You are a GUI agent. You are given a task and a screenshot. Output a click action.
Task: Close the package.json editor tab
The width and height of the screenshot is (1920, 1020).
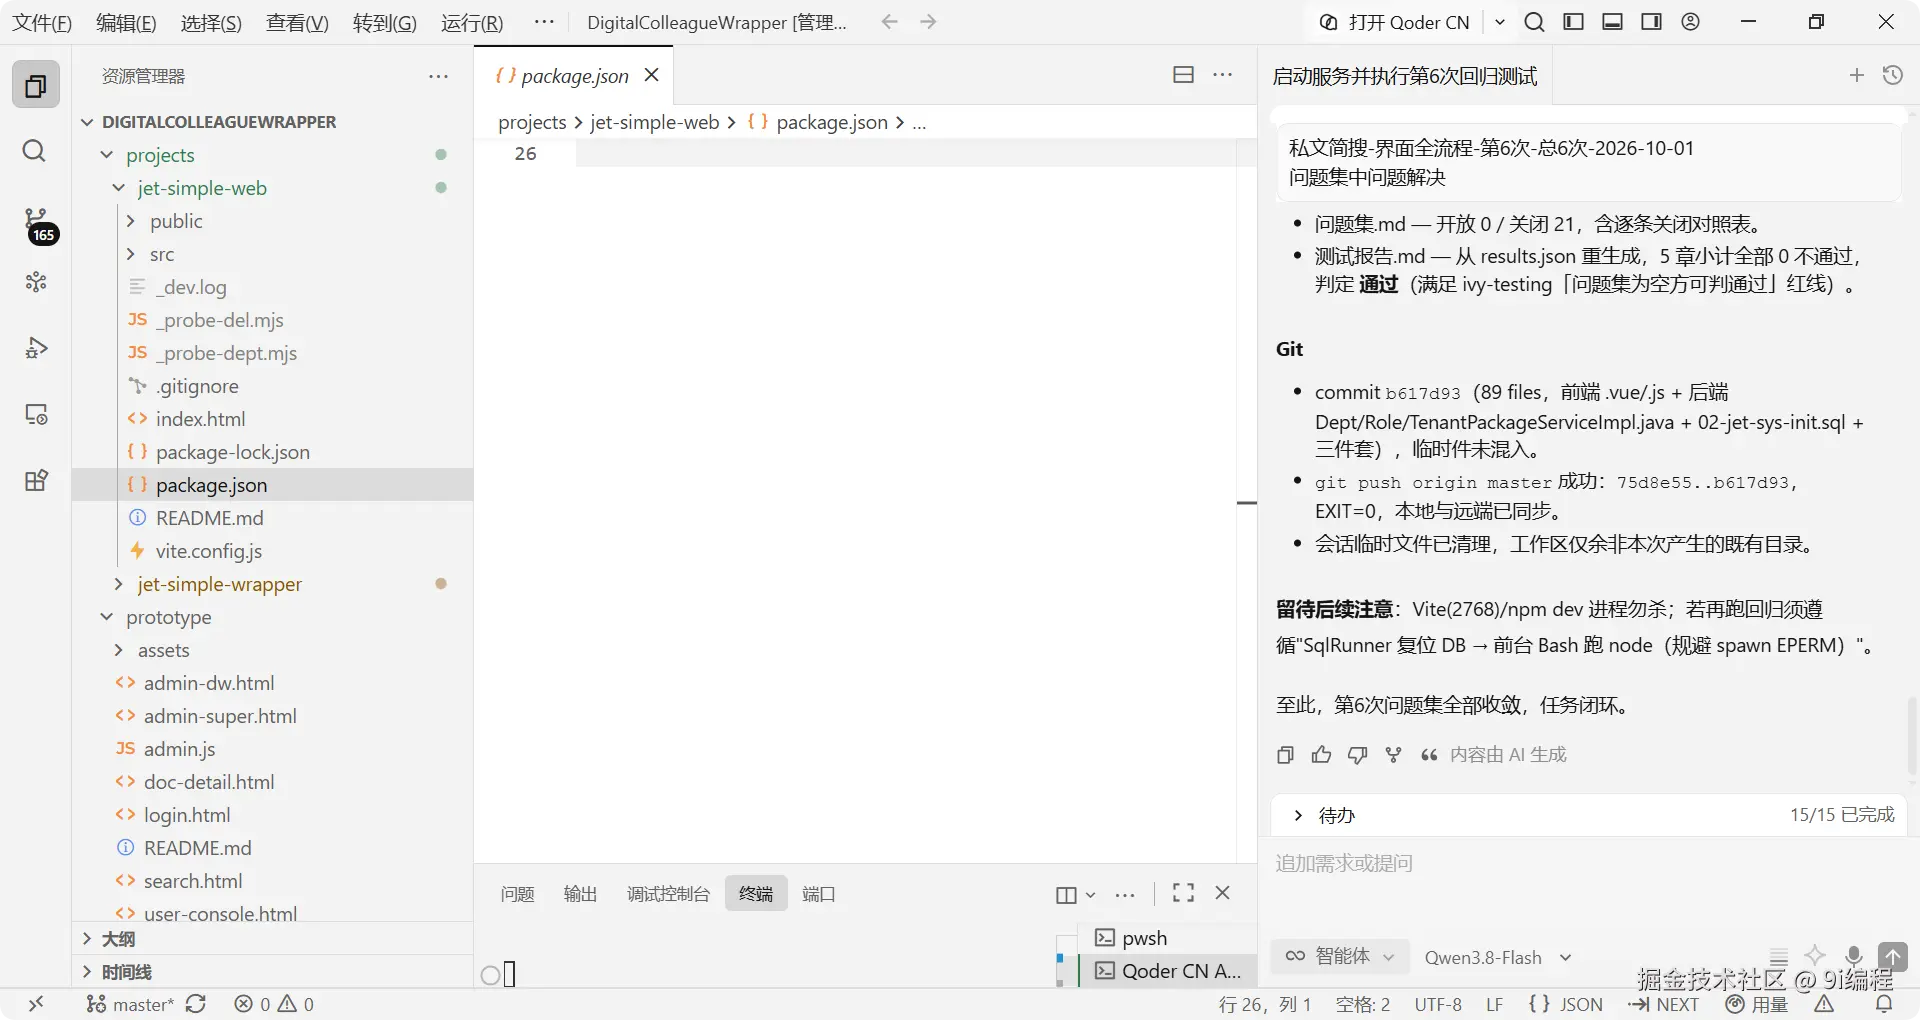point(651,75)
